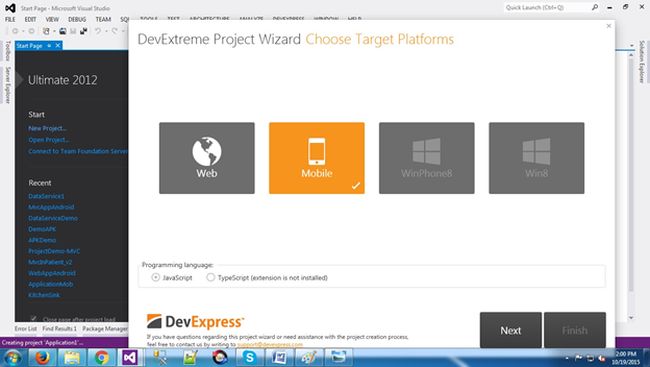Open recent project APKDemo

[x=42, y=240]
